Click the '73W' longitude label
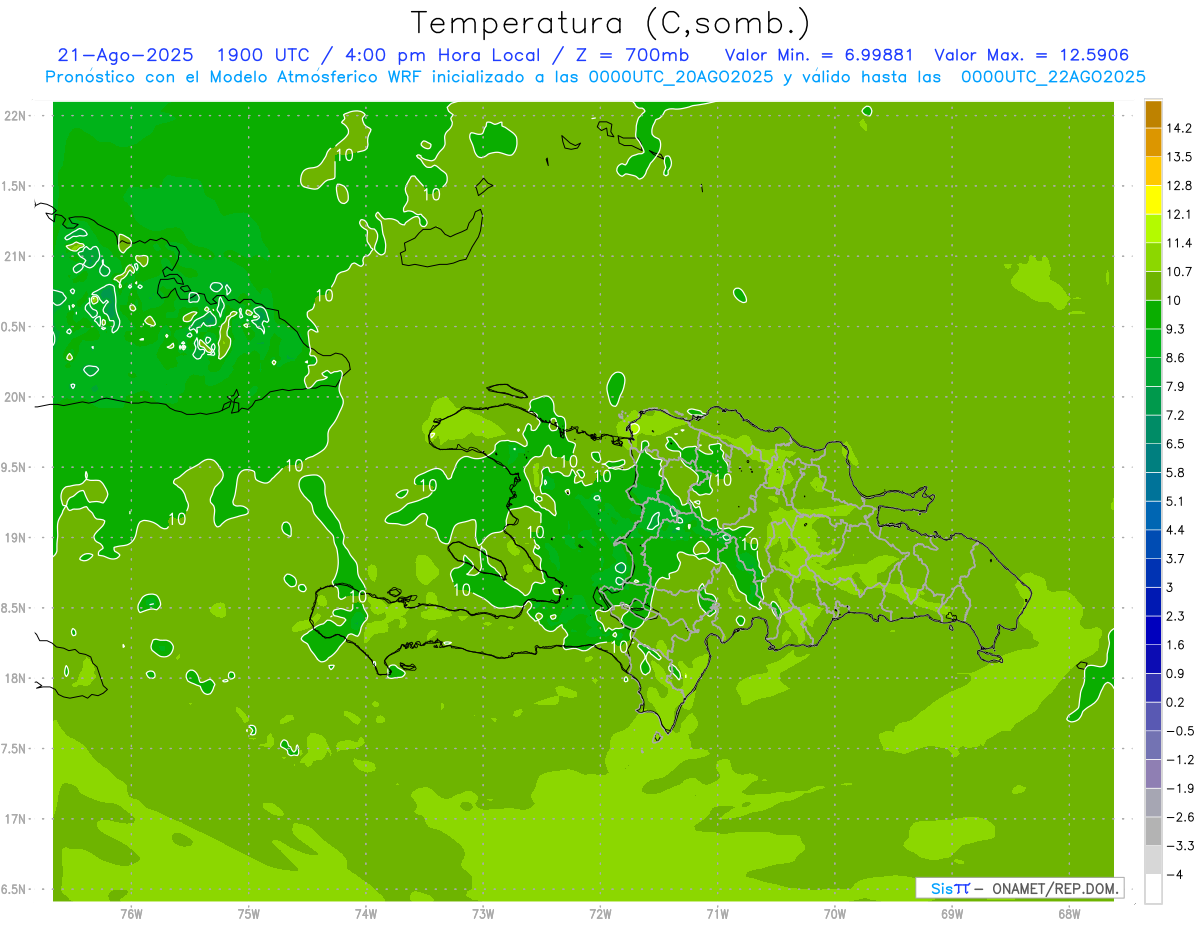Screen dimensions: 1200x927 click(x=483, y=914)
